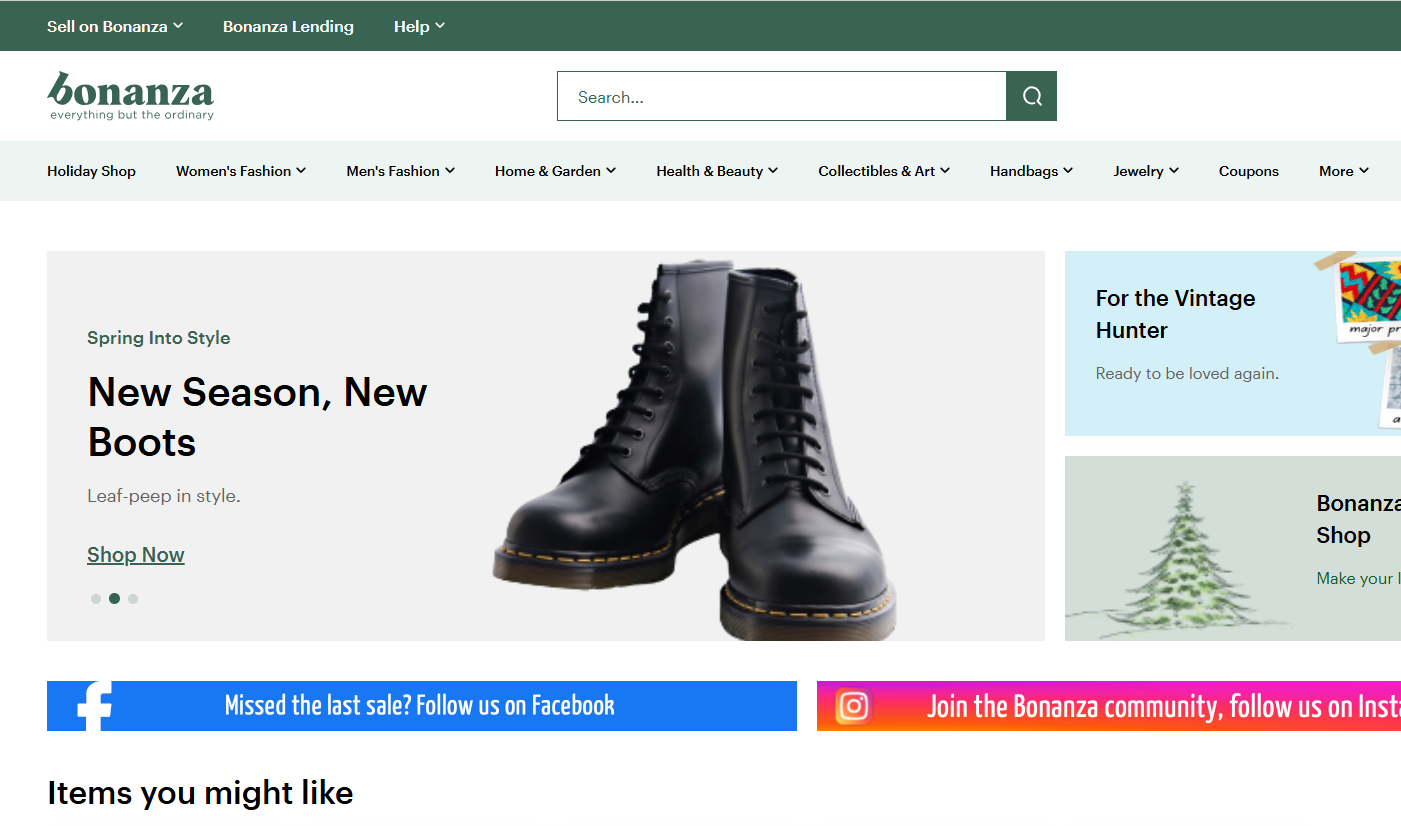Expand the Sell on Bonanza dropdown
This screenshot has height=826, width=1401.
point(115,26)
